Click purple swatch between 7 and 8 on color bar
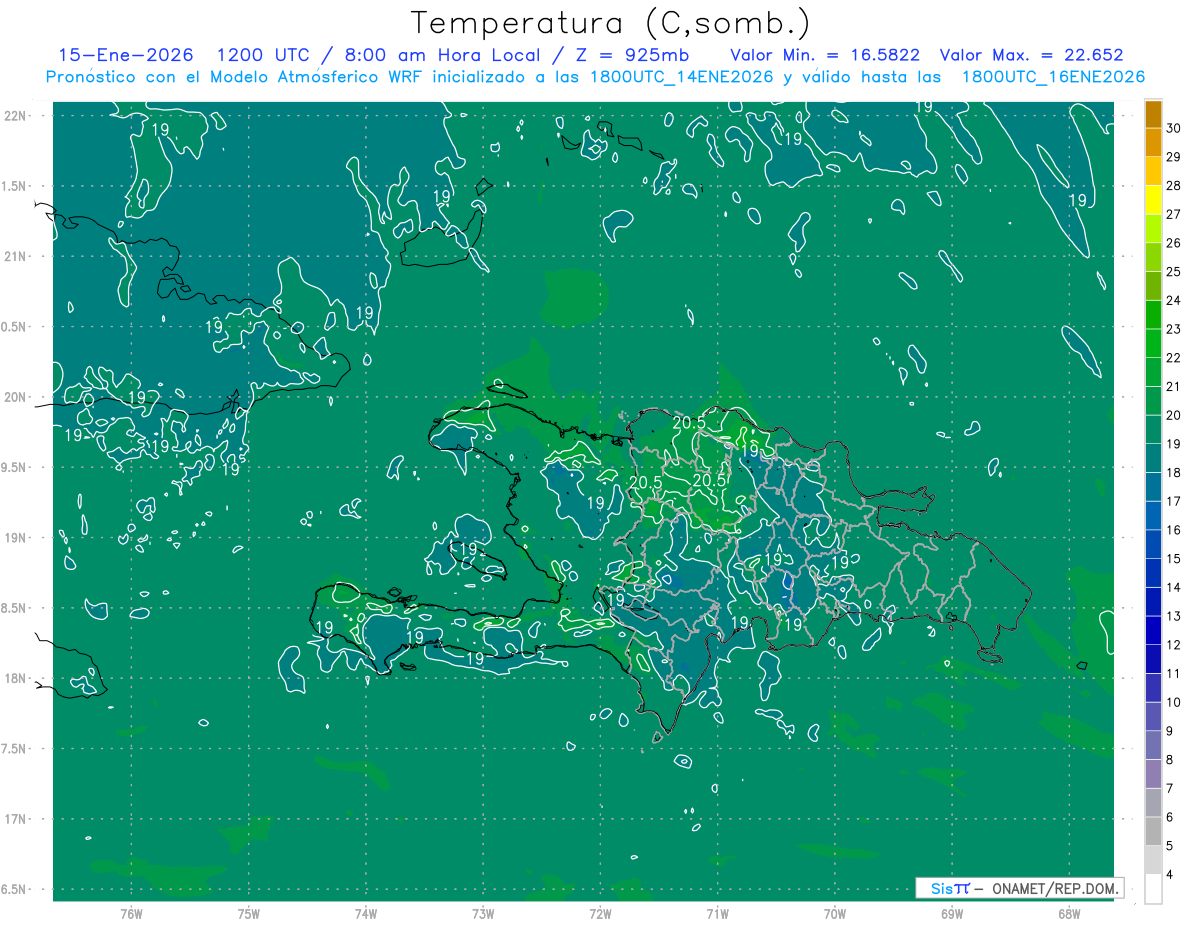The height and width of the screenshot is (927, 1200). pyautogui.click(x=1153, y=774)
